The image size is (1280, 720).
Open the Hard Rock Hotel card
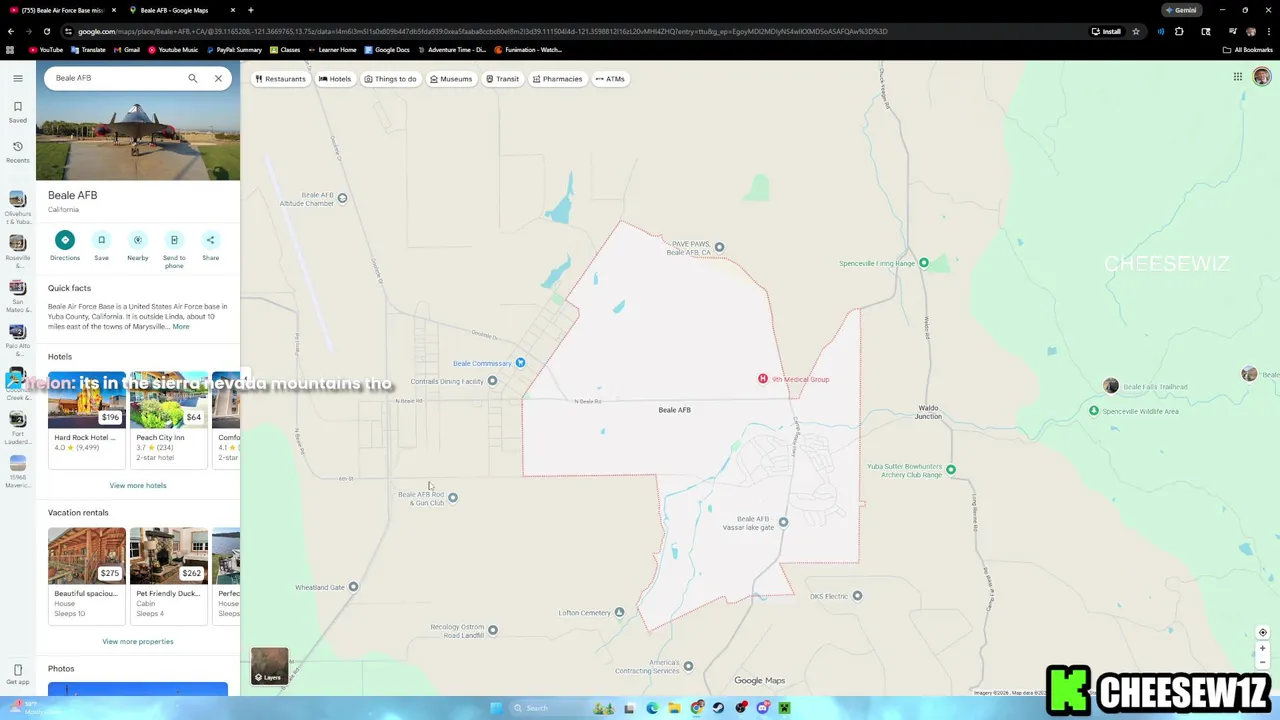[x=87, y=419]
